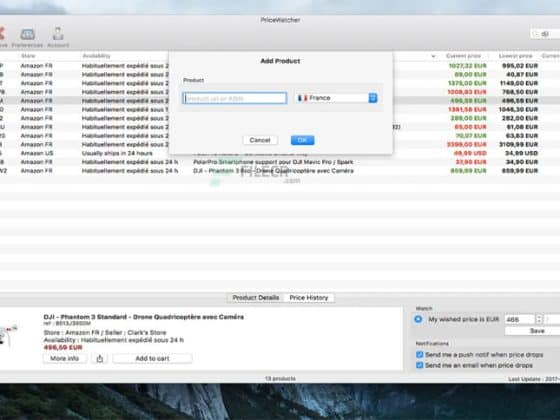560x420 pixels.
Task: Select the DJI Phantom 3 Drone Quadricoptère row
Action: point(280,171)
